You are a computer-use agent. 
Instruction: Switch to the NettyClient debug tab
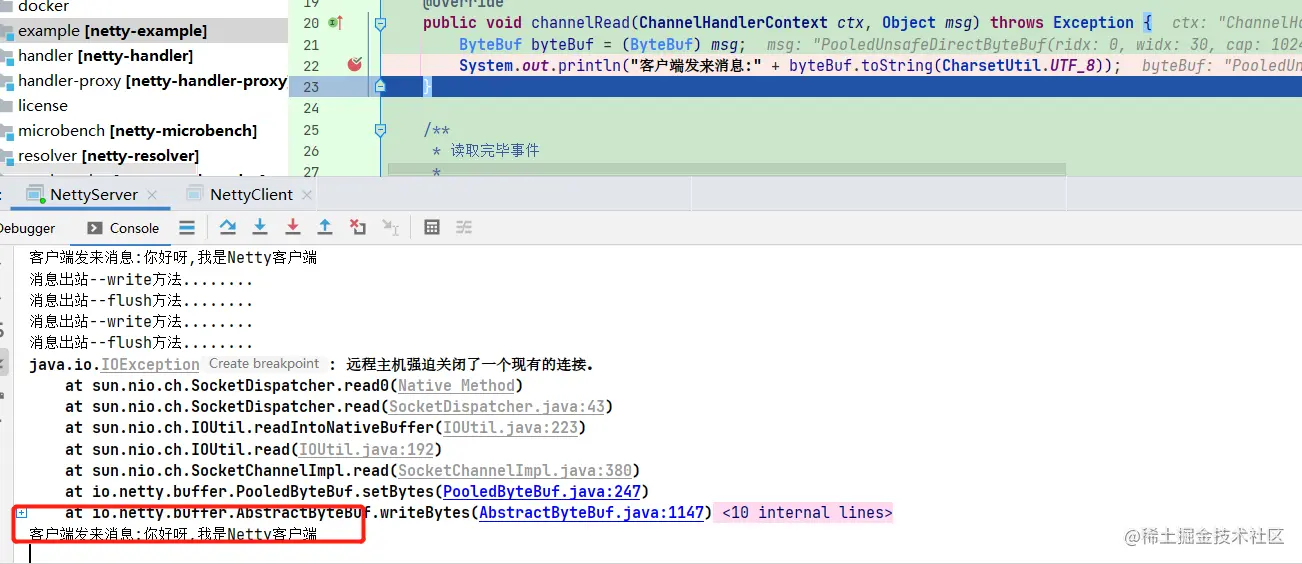click(x=251, y=194)
